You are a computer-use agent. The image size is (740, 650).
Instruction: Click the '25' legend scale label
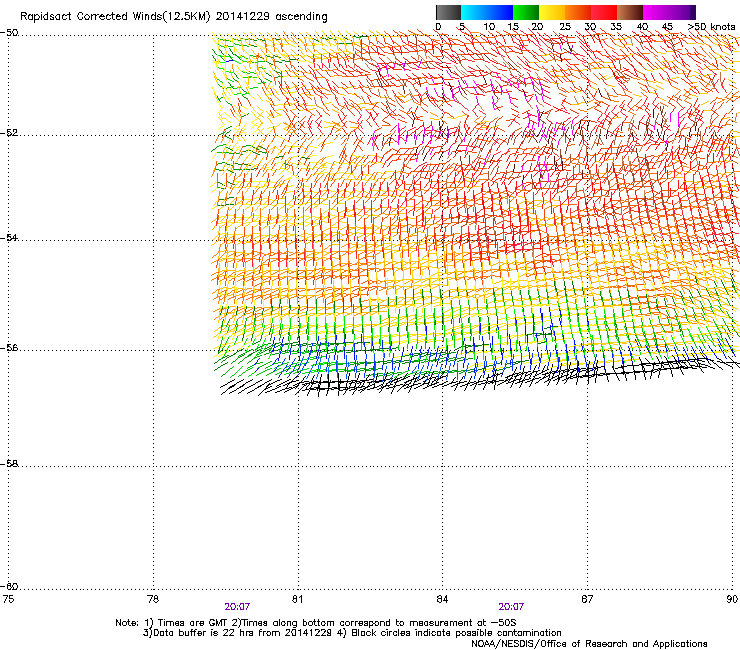565,27
